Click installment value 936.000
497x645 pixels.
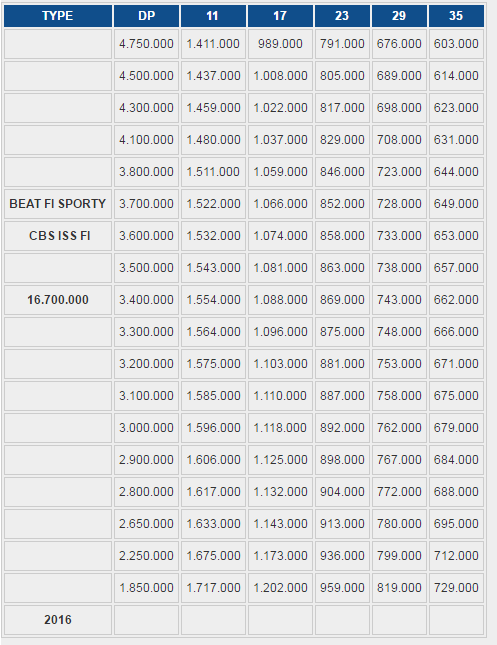coord(342,556)
